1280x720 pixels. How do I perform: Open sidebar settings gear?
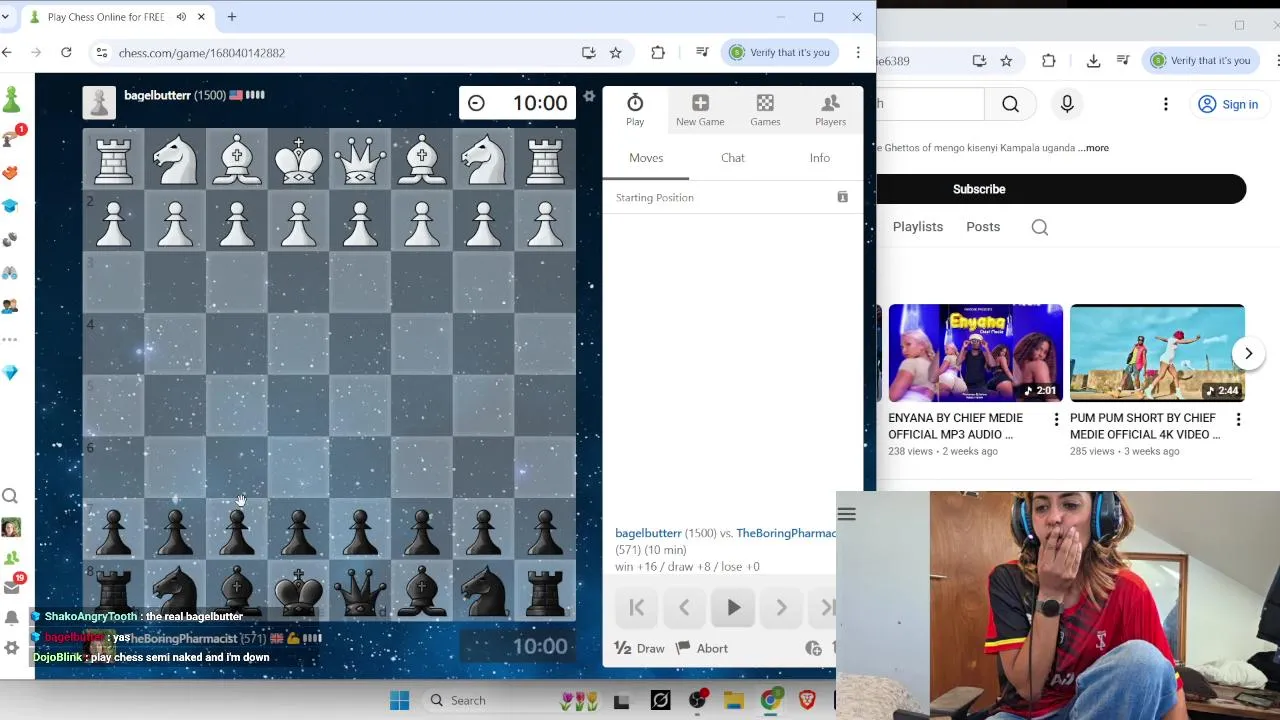pyautogui.click(x=11, y=648)
